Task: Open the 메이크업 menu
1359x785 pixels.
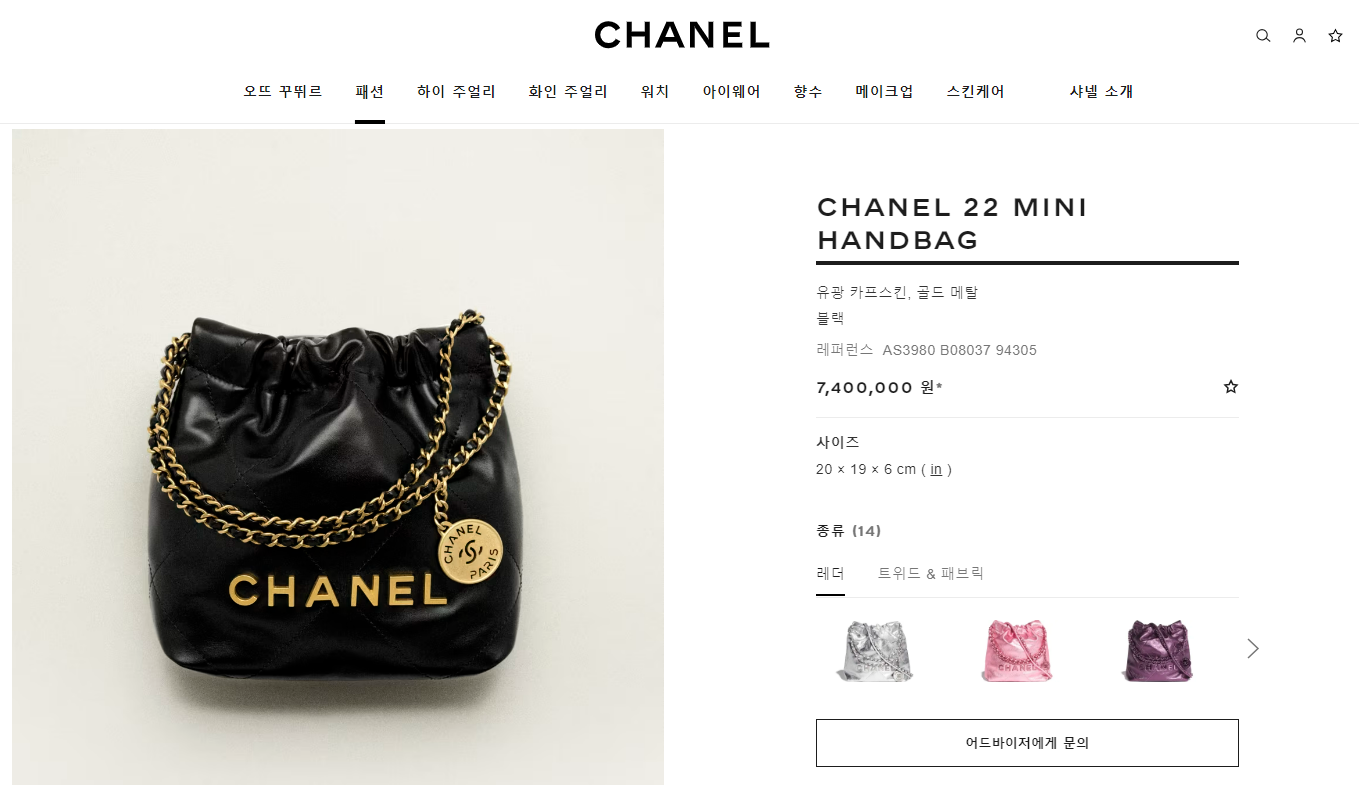Action: coord(884,91)
